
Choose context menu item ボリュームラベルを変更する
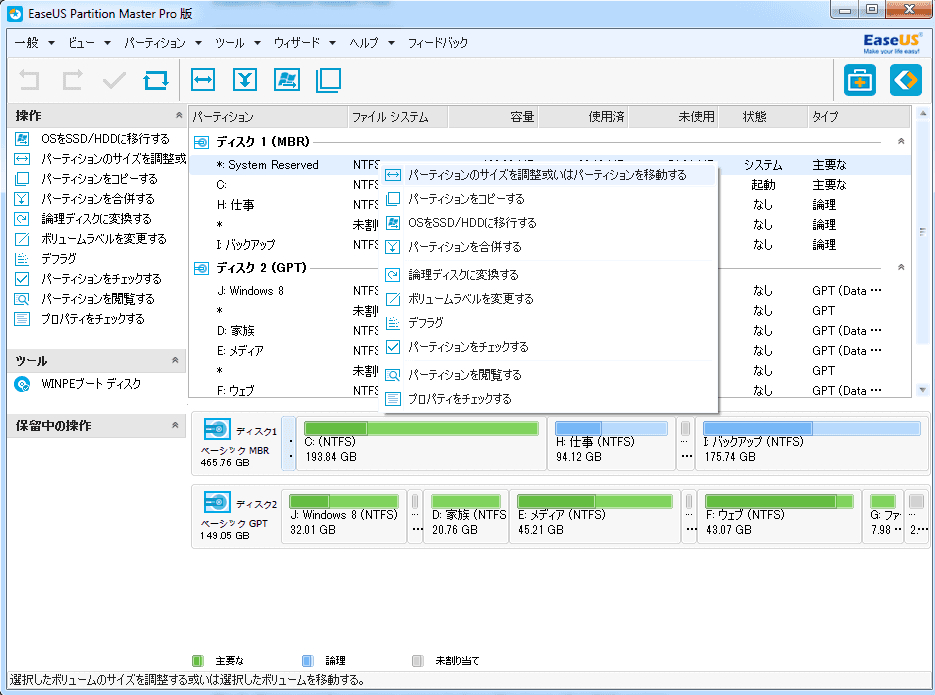coord(548,299)
